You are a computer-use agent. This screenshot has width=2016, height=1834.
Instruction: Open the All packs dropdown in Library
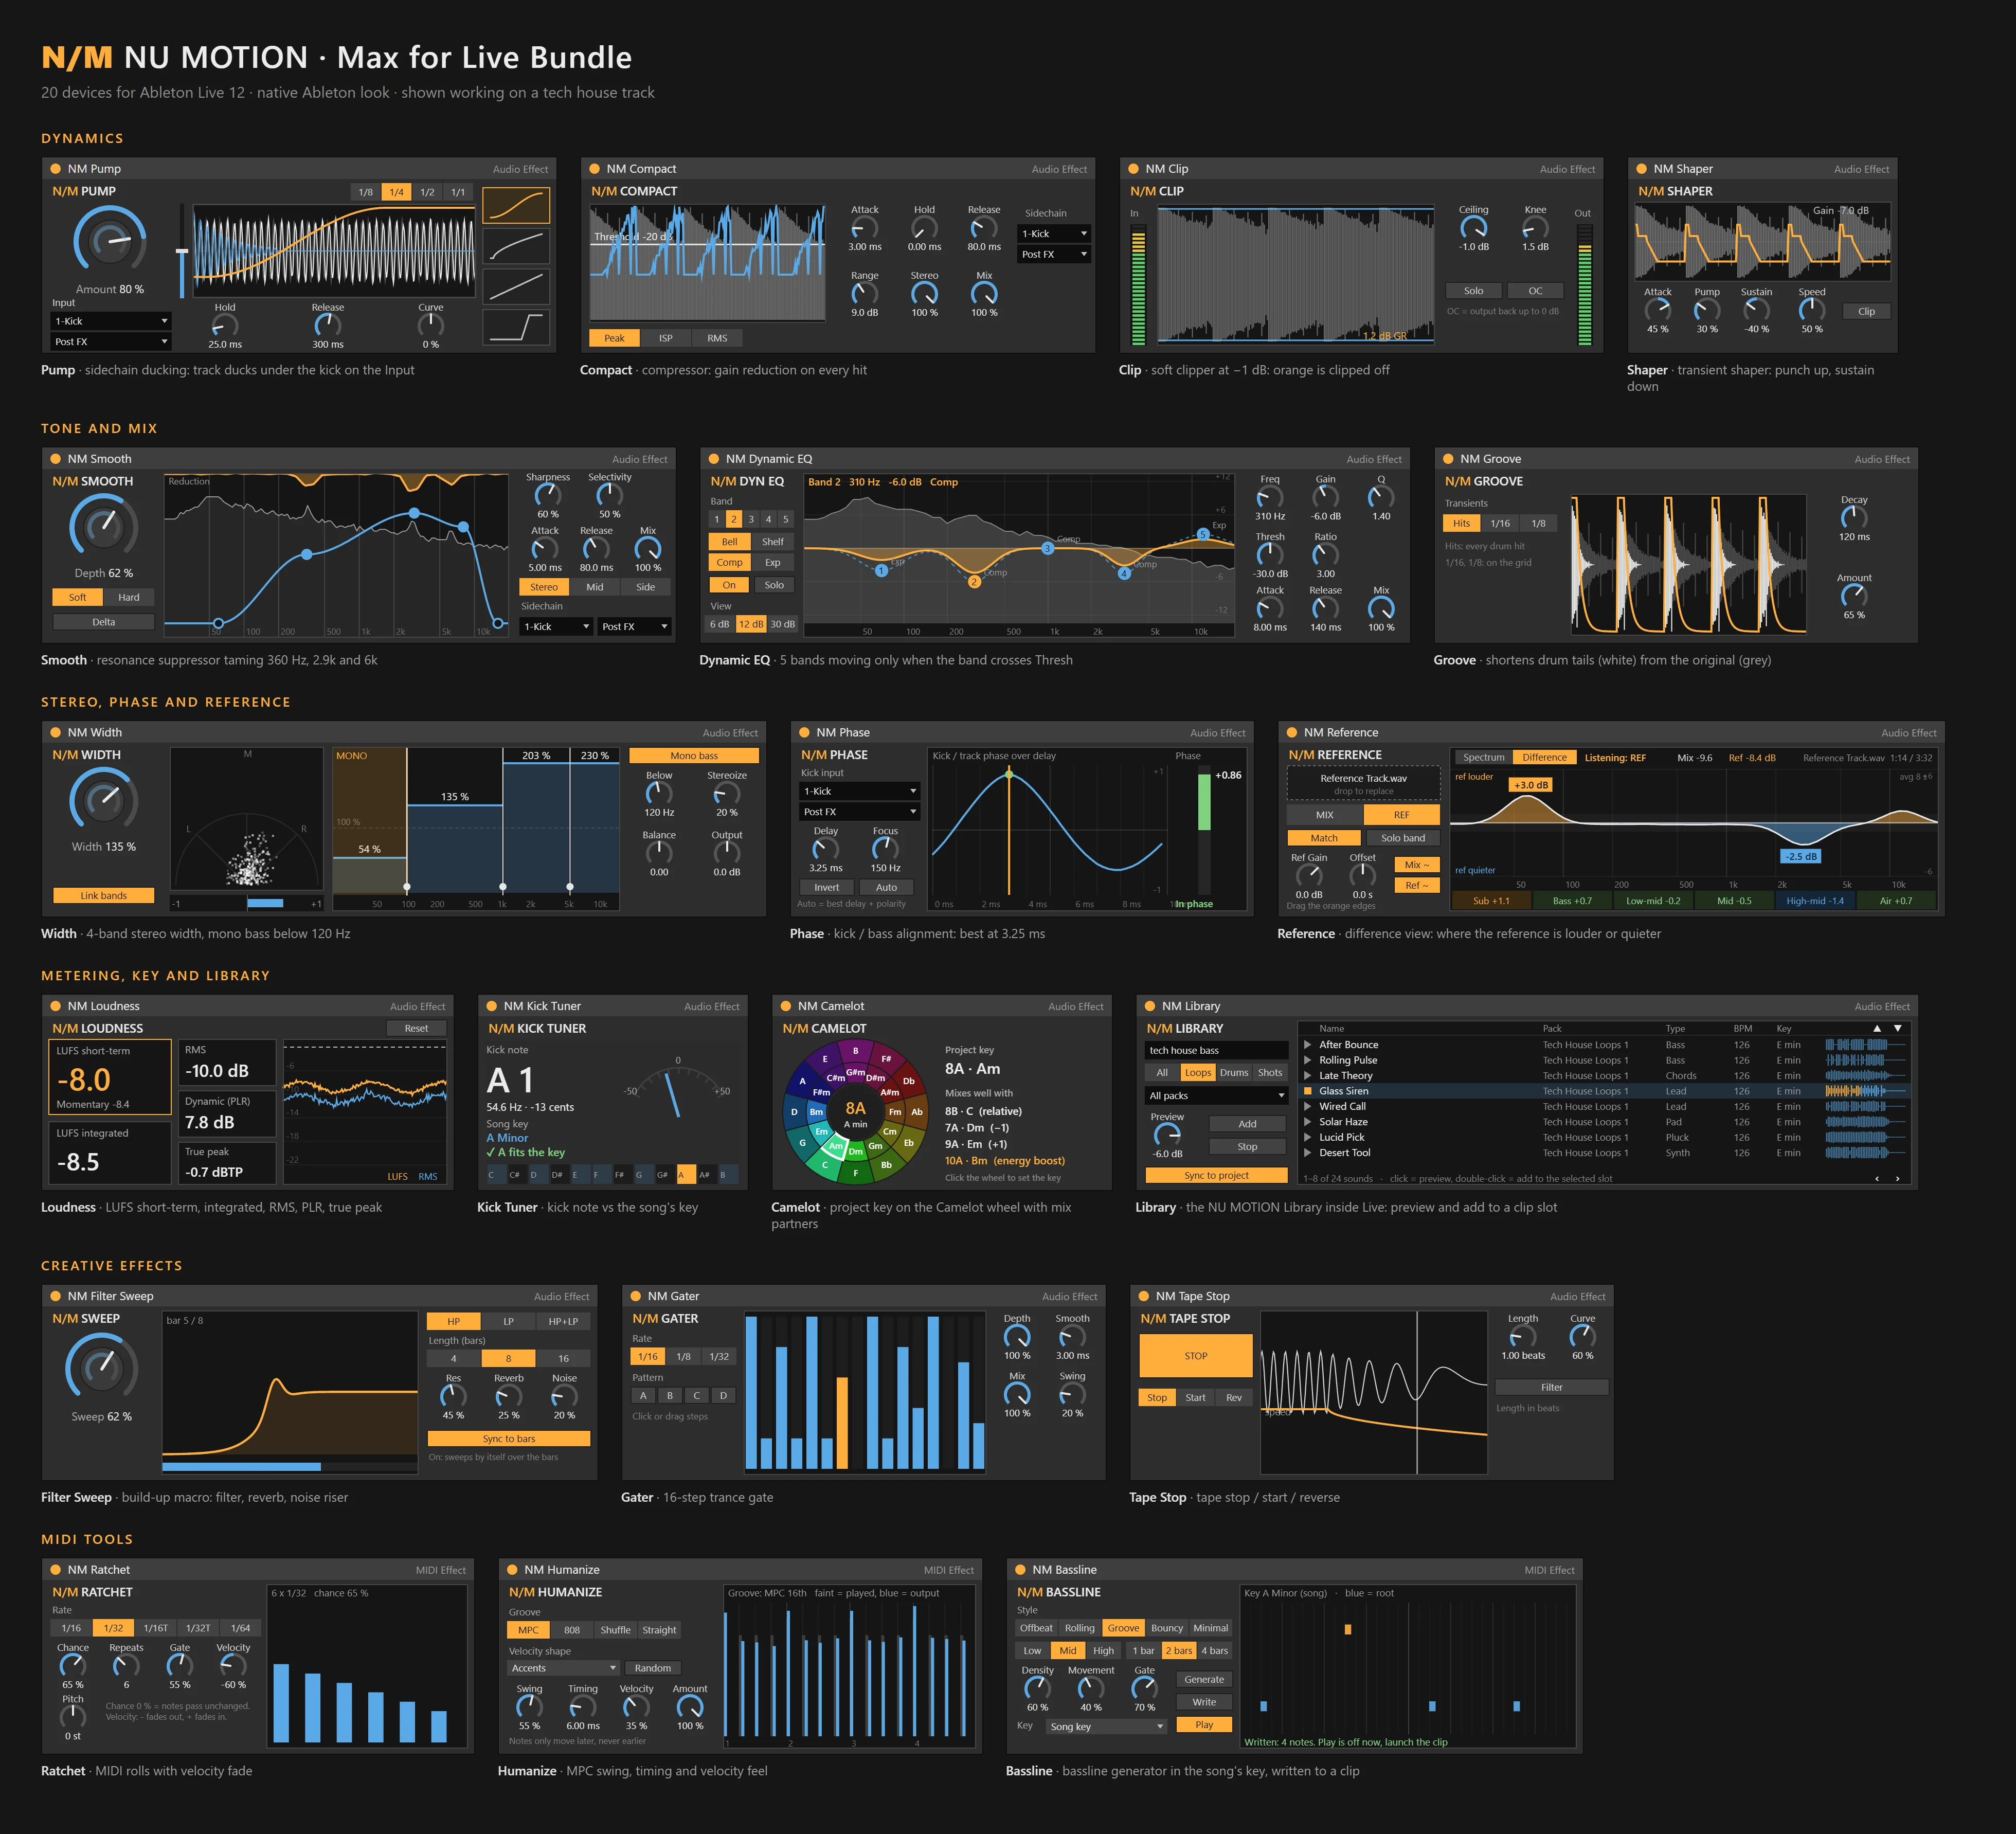click(x=1216, y=1096)
